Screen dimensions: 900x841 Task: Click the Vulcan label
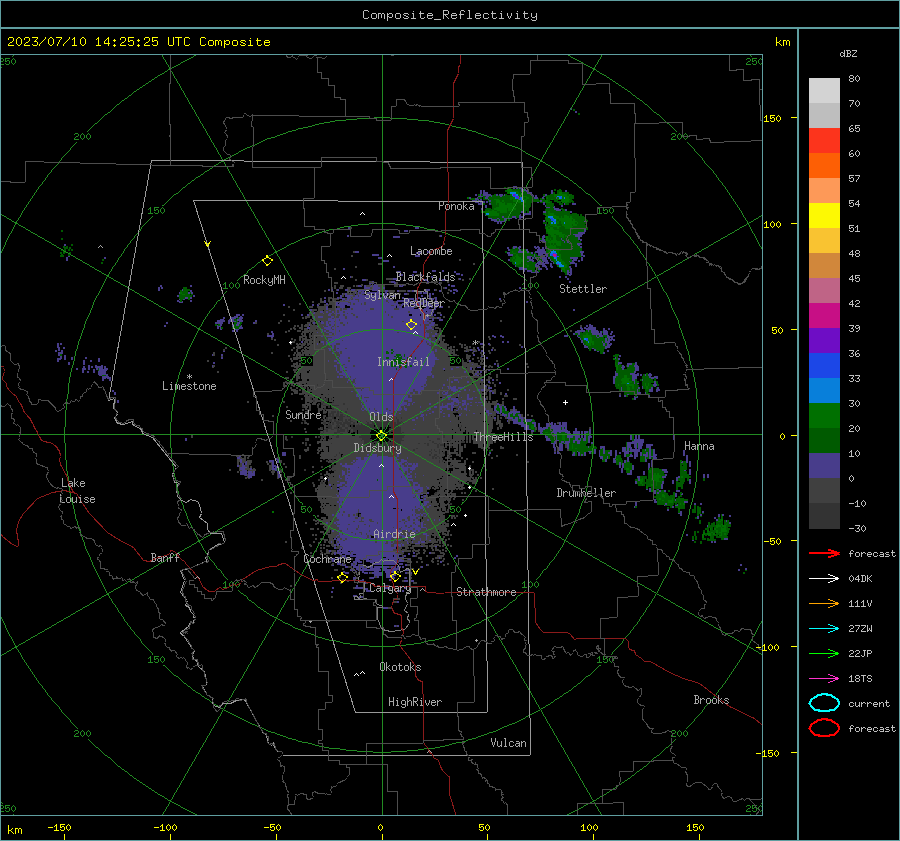508,743
